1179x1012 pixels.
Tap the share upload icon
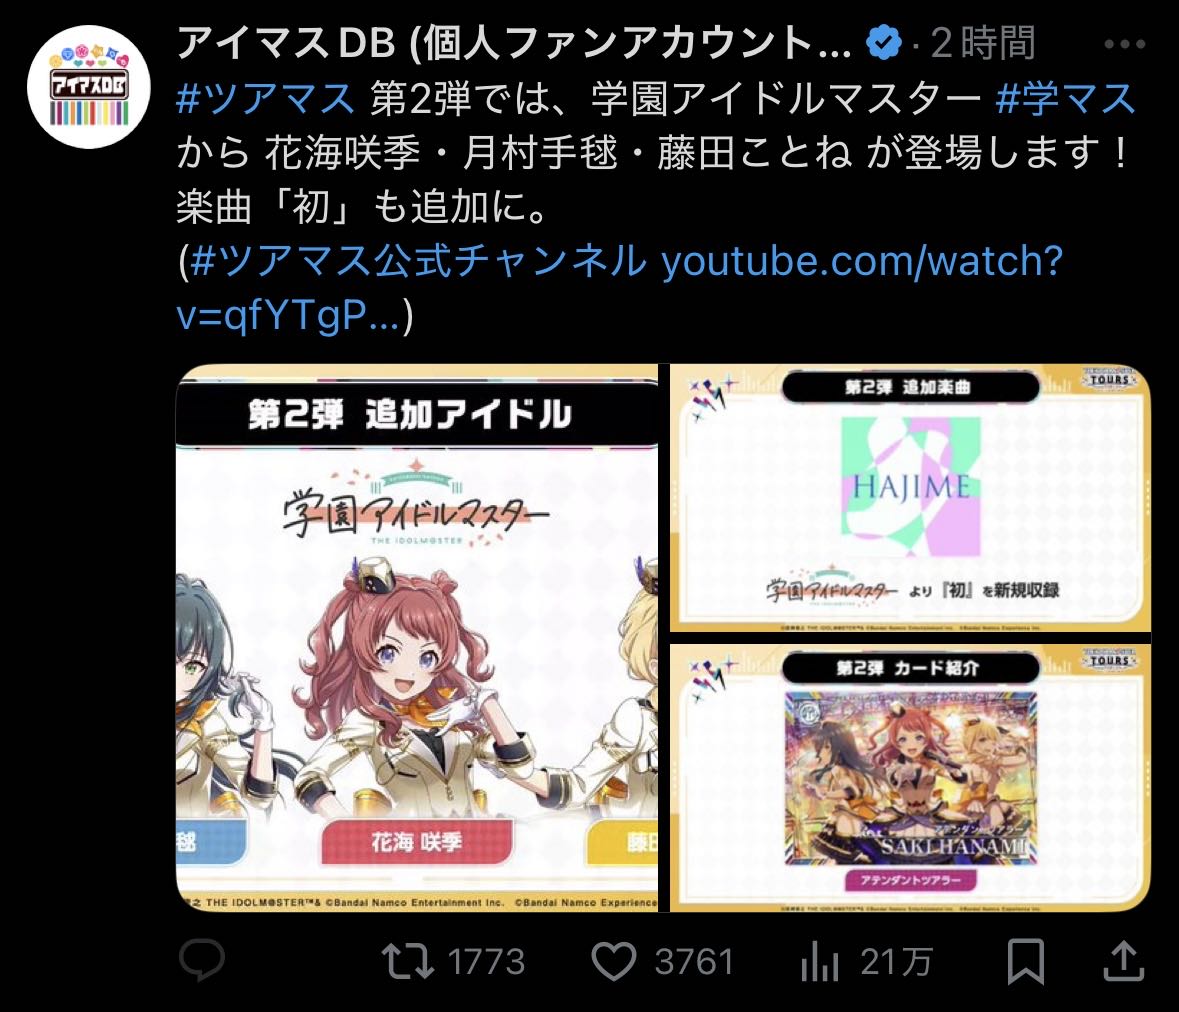click(x=1123, y=961)
